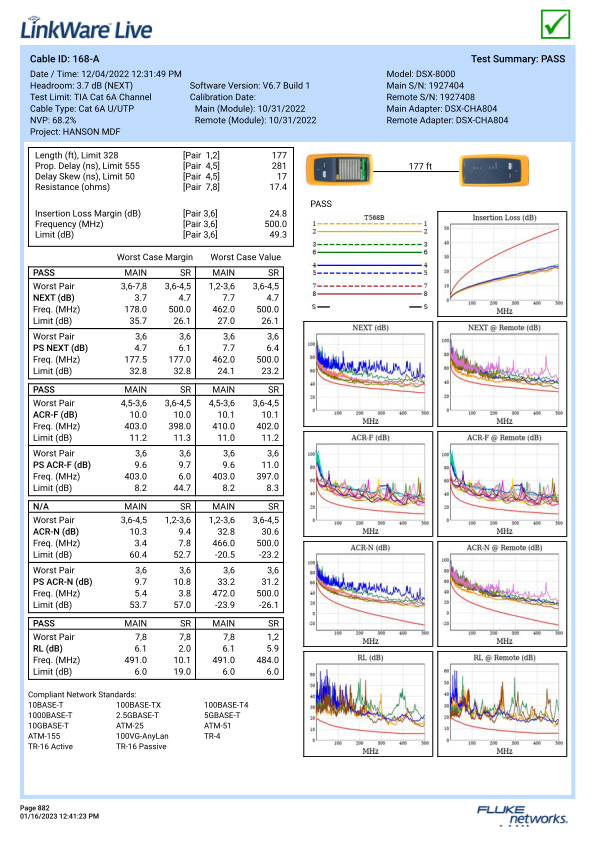Open the ACR-F (dB) graph
The width and height of the screenshot is (595, 841).
pyautogui.click(x=368, y=484)
